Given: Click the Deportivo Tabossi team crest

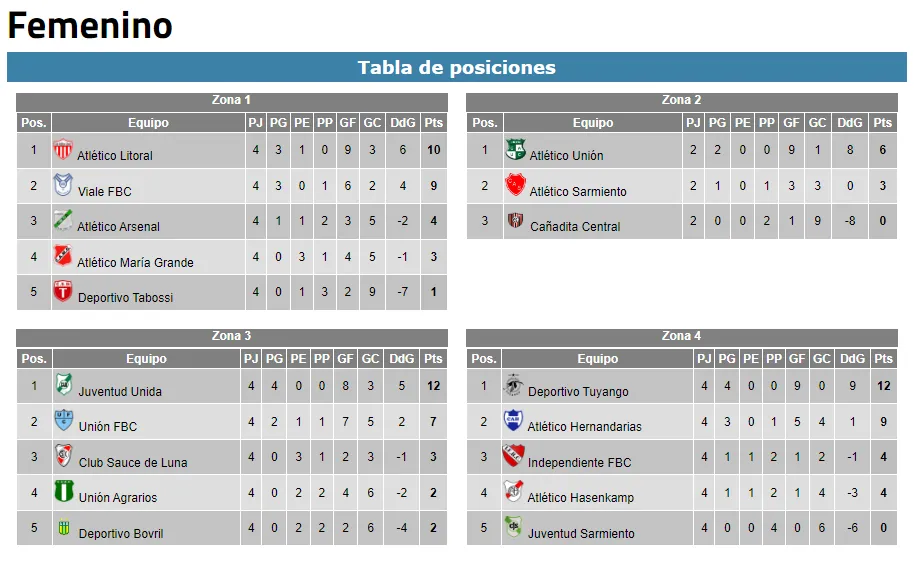Looking at the screenshot, I should pos(63,292).
